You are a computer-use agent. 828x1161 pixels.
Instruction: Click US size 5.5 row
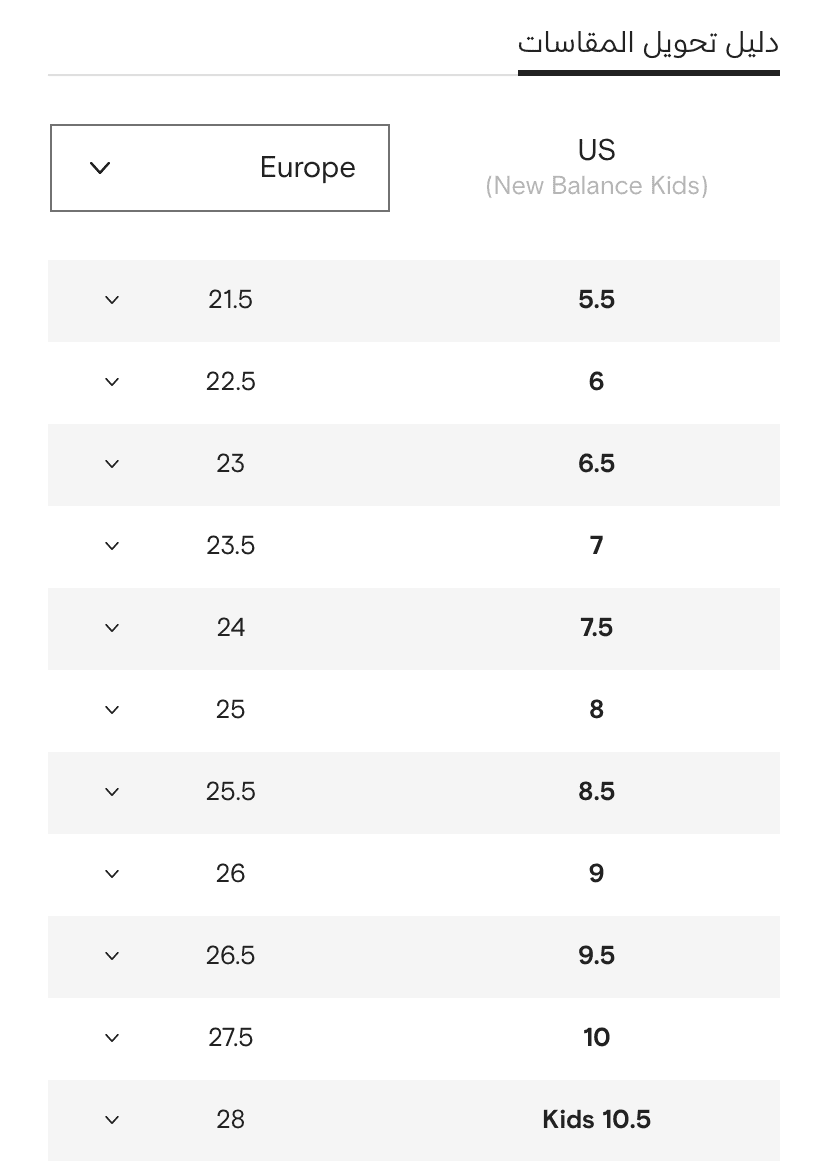(414, 301)
